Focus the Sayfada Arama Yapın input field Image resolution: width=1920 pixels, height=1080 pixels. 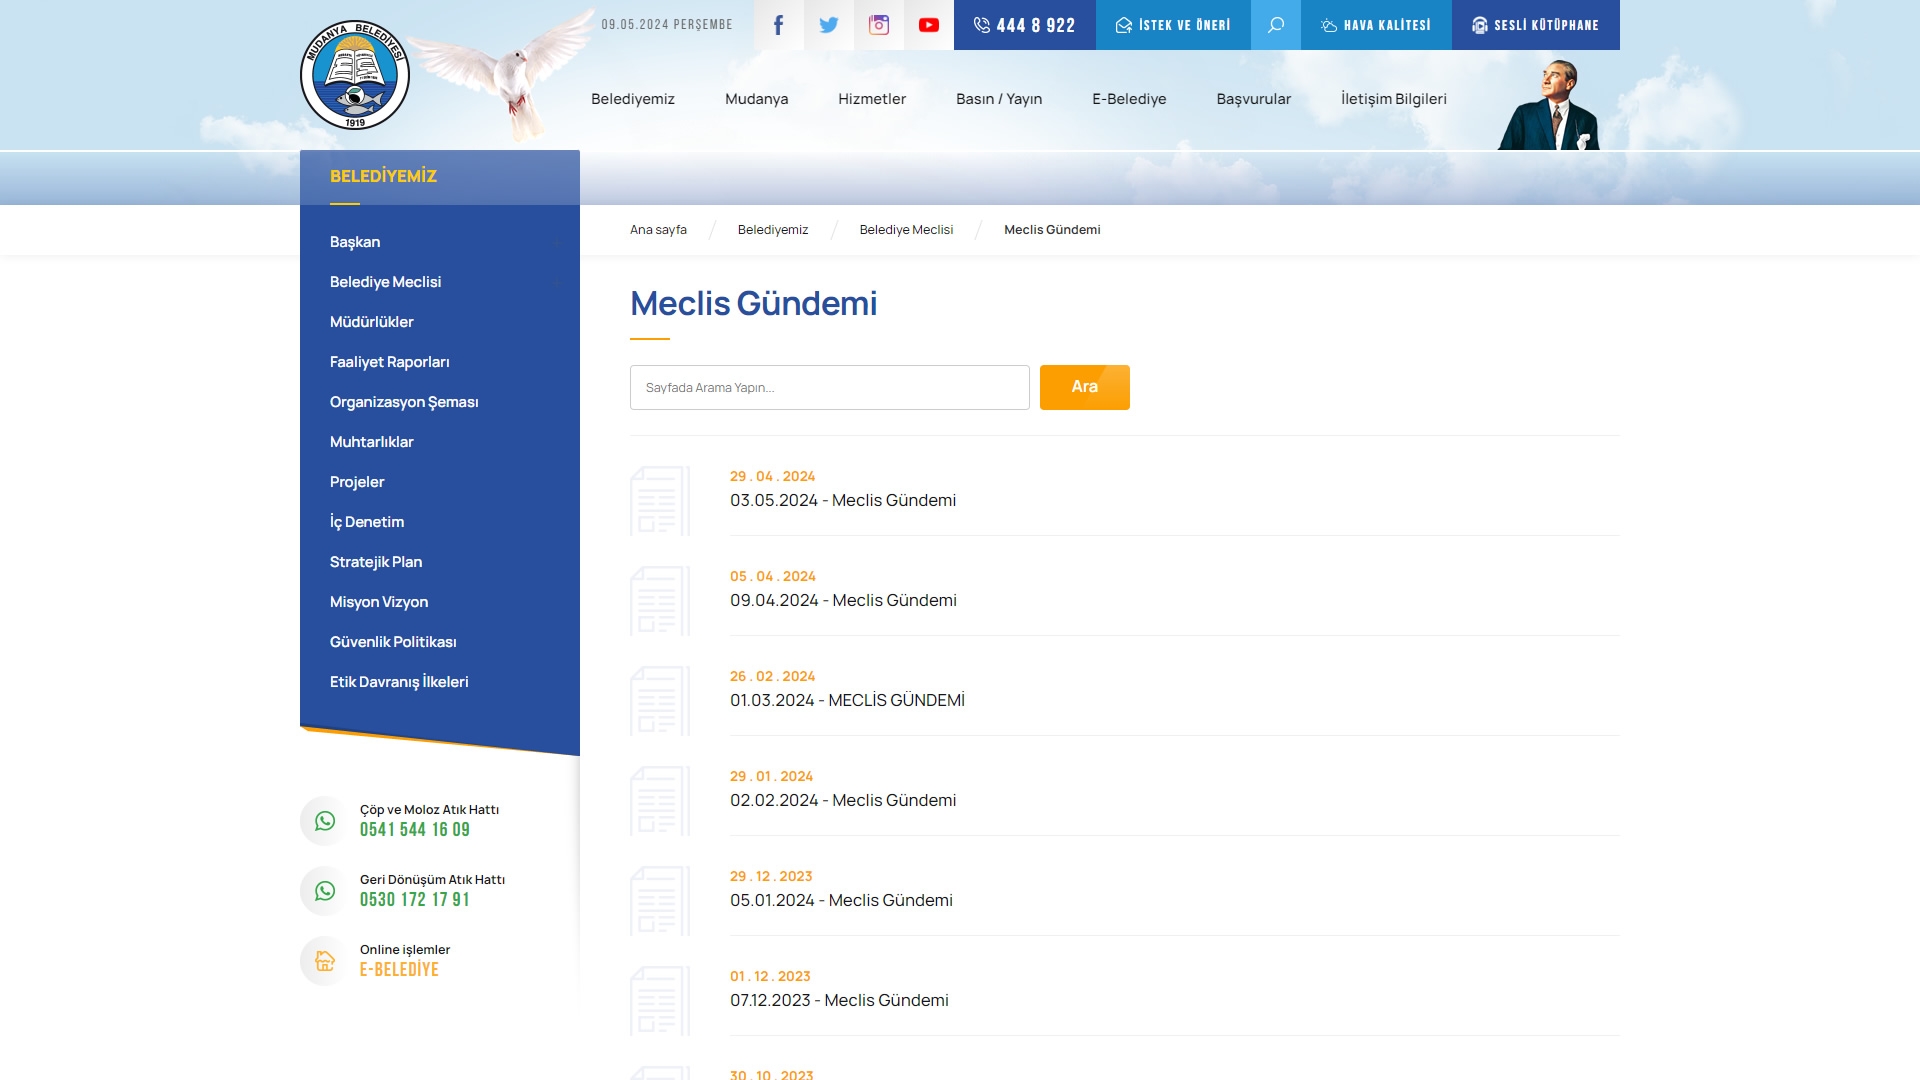pyautogui.click(x=830, y=387)
